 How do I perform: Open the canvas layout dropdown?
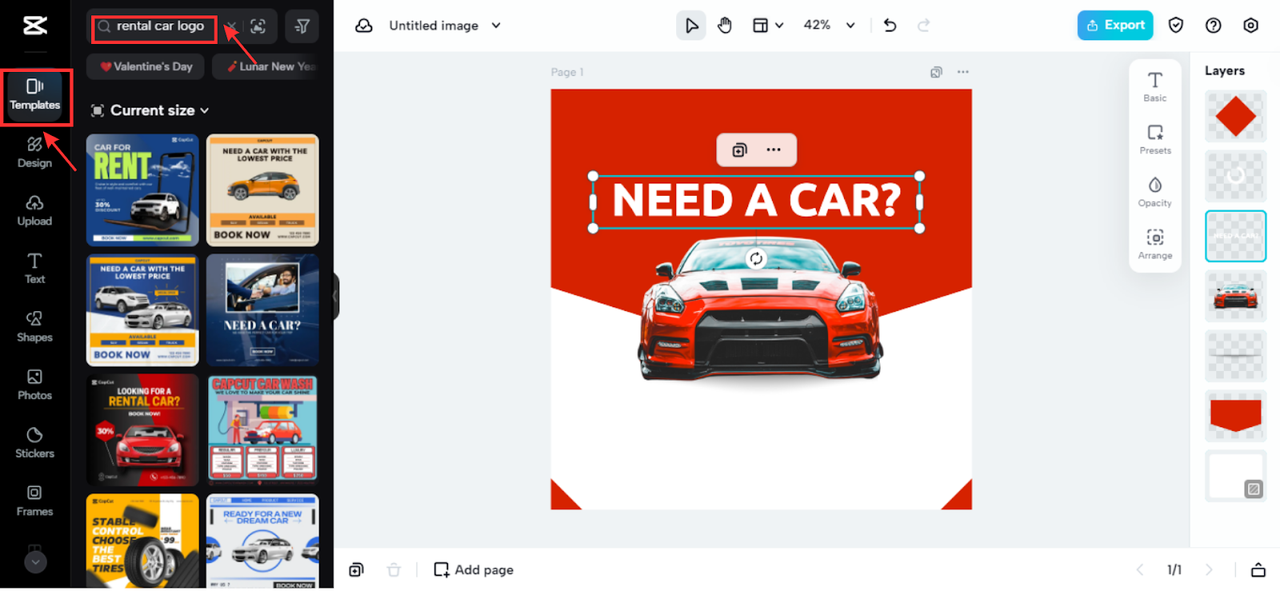767,26
